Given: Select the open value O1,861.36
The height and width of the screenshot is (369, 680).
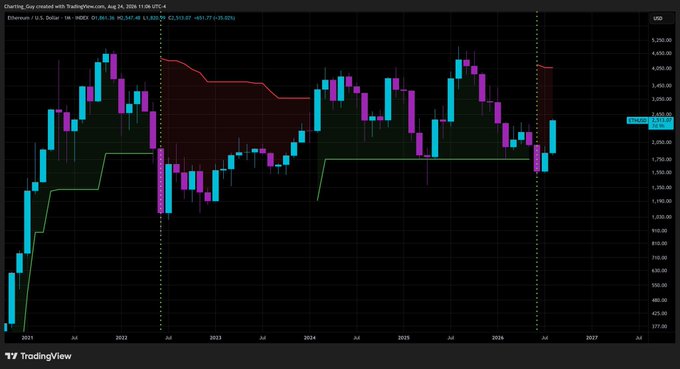Looking at the screenshot, I should click(104, 18).
